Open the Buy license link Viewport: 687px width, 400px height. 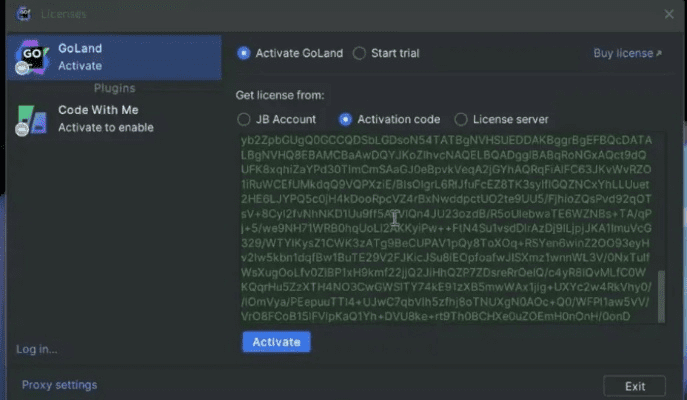coord(627,53)
